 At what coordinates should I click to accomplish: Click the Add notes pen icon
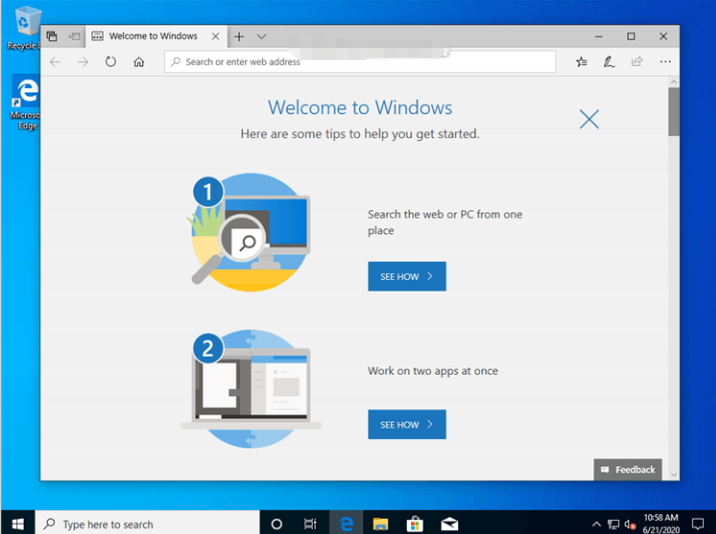point(609,62)
